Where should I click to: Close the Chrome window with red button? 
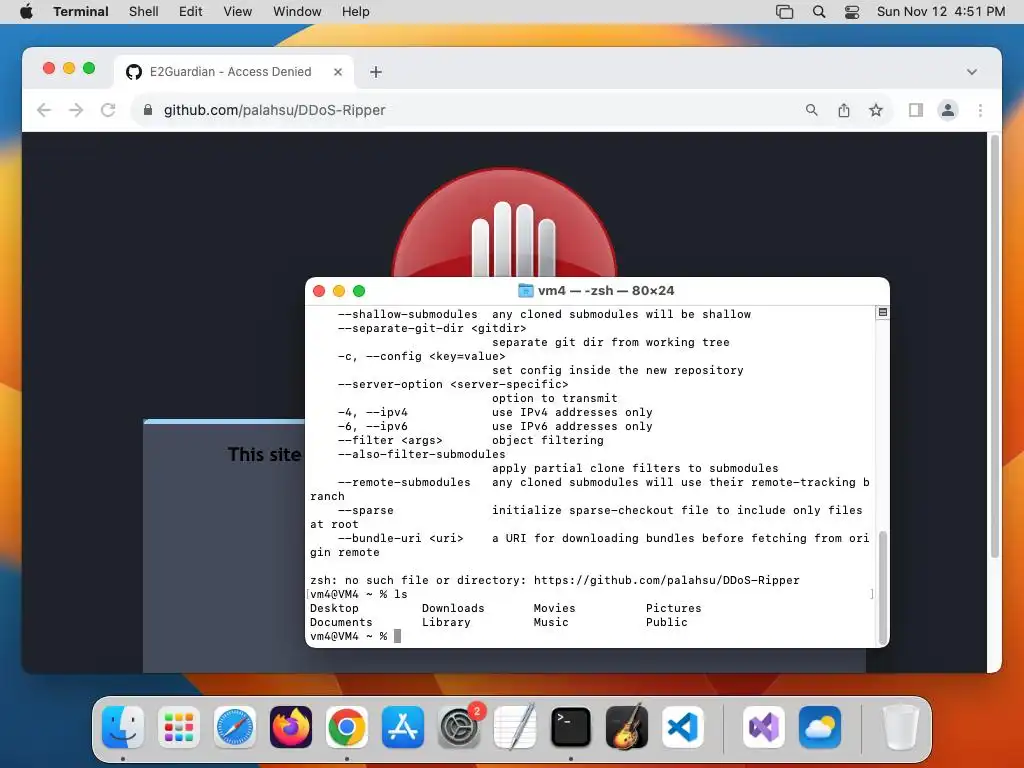coord(49,68)
